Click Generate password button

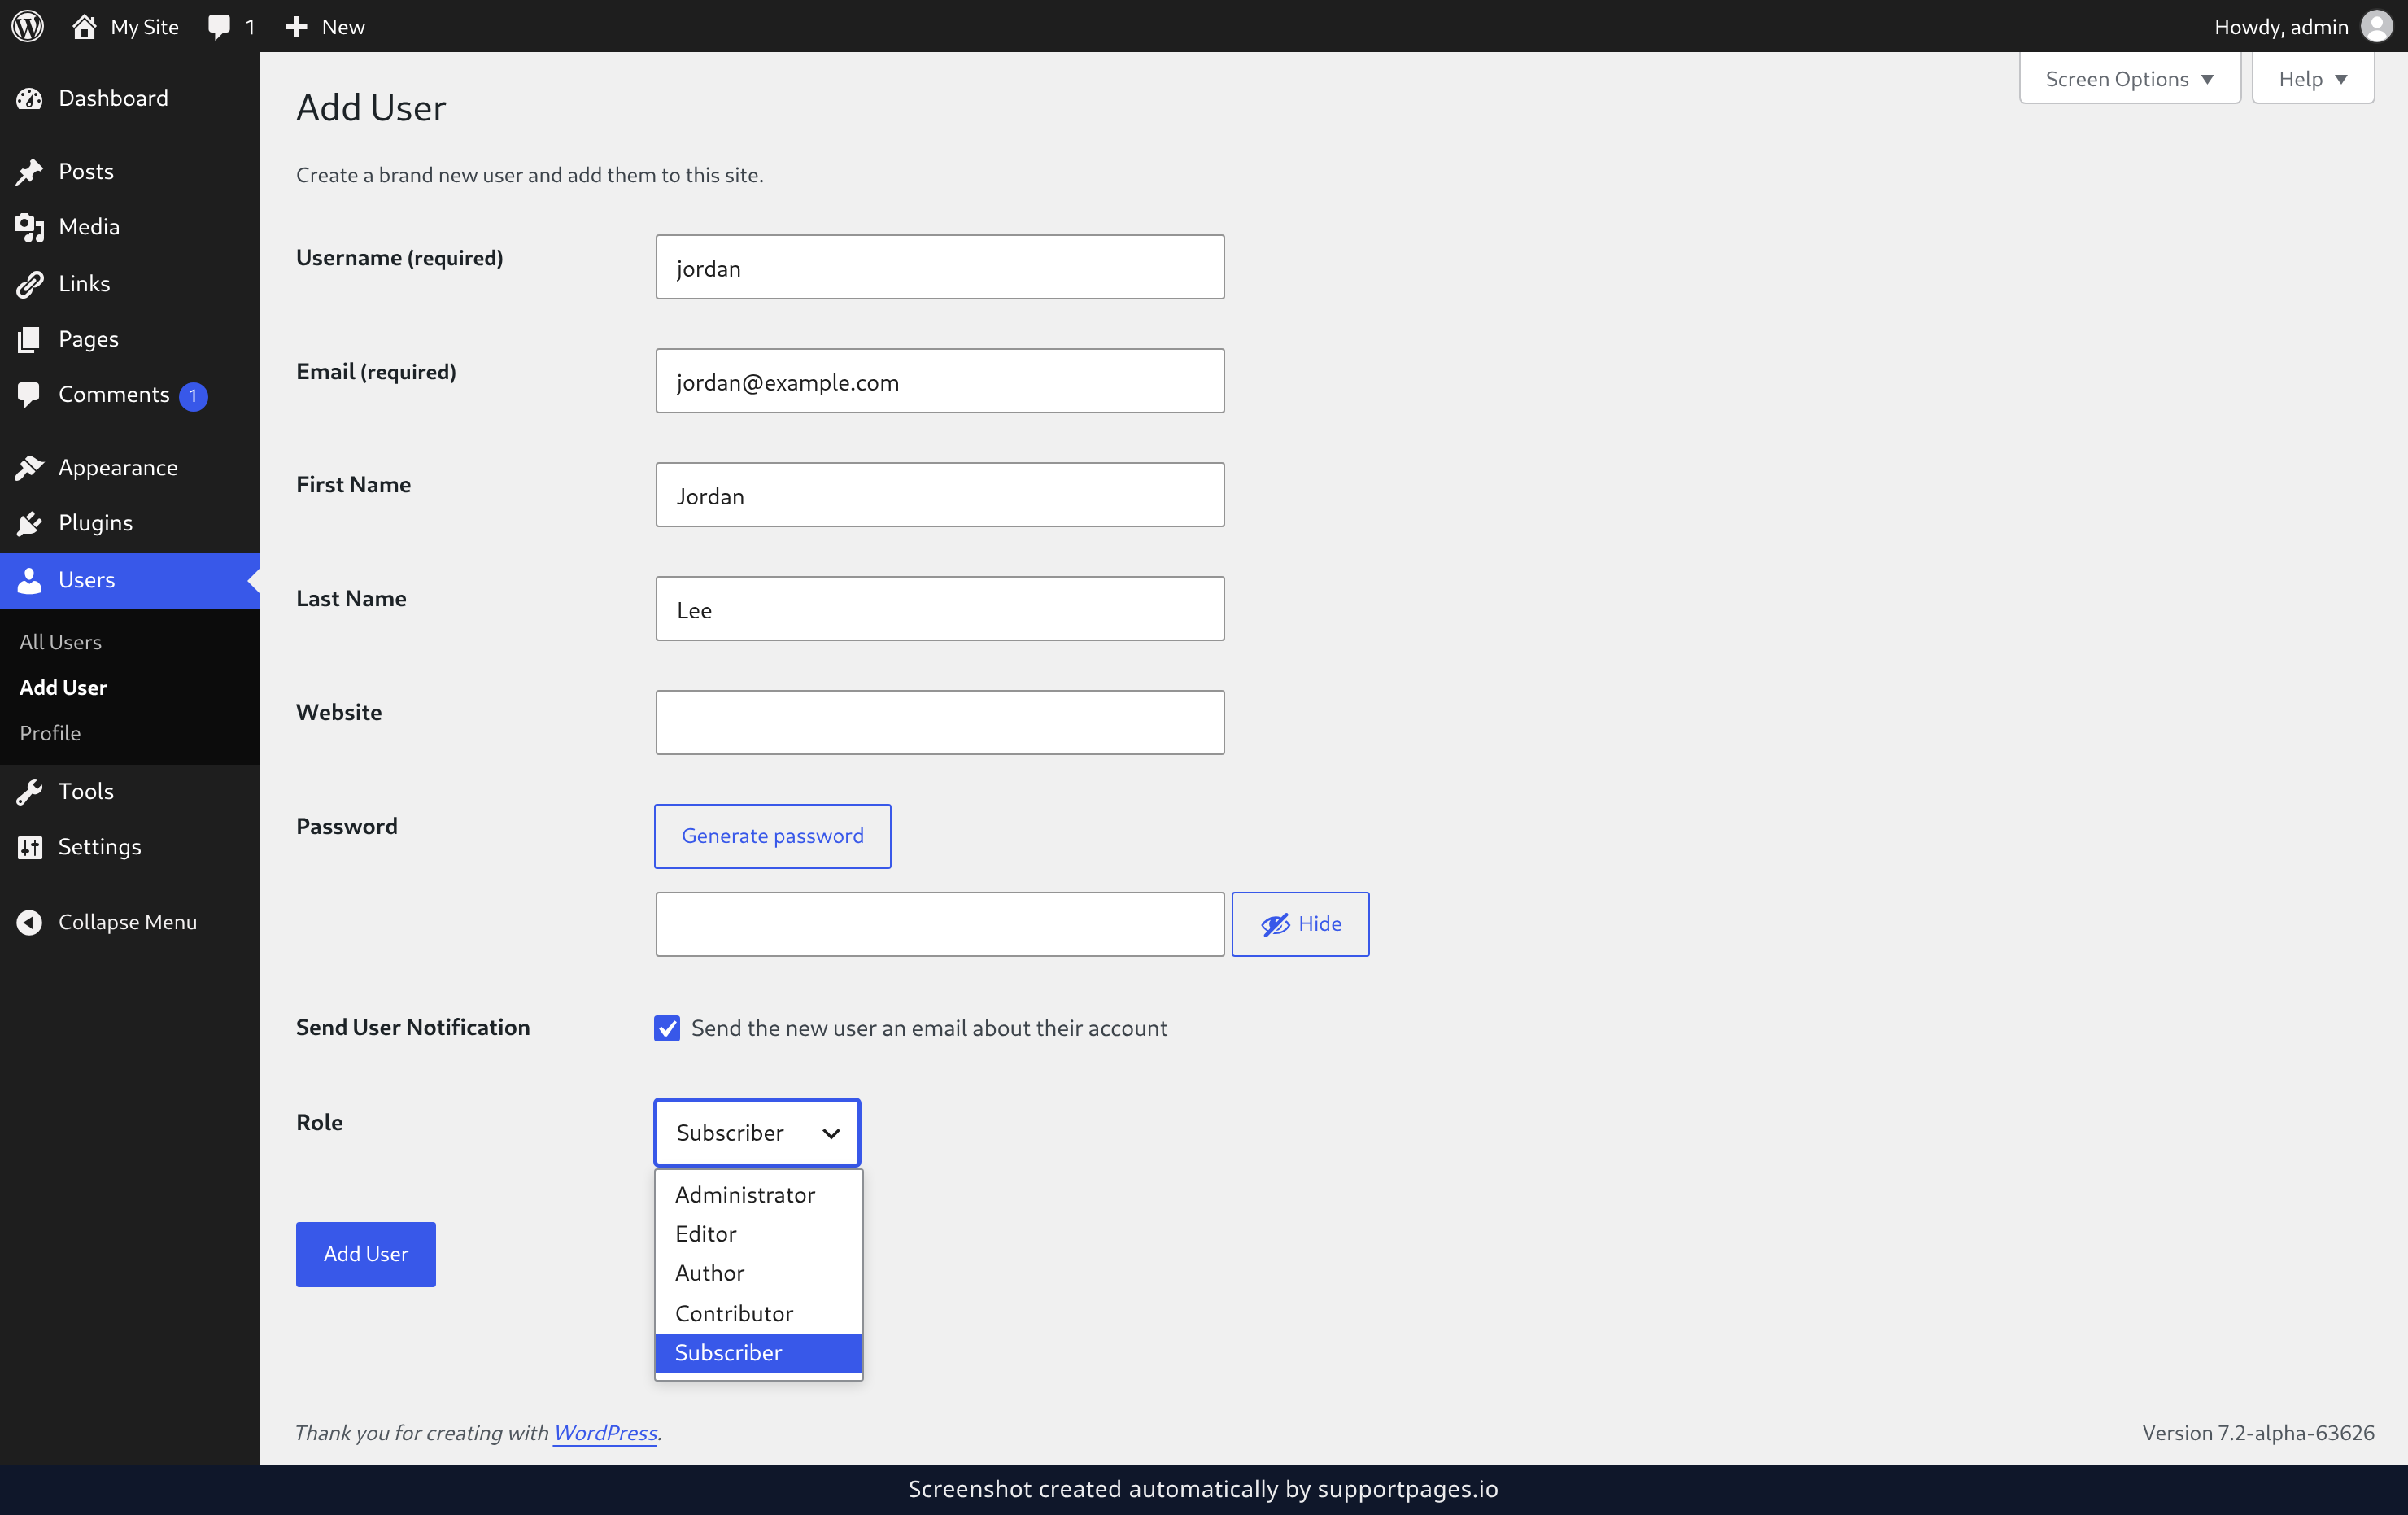pos(772,836)
